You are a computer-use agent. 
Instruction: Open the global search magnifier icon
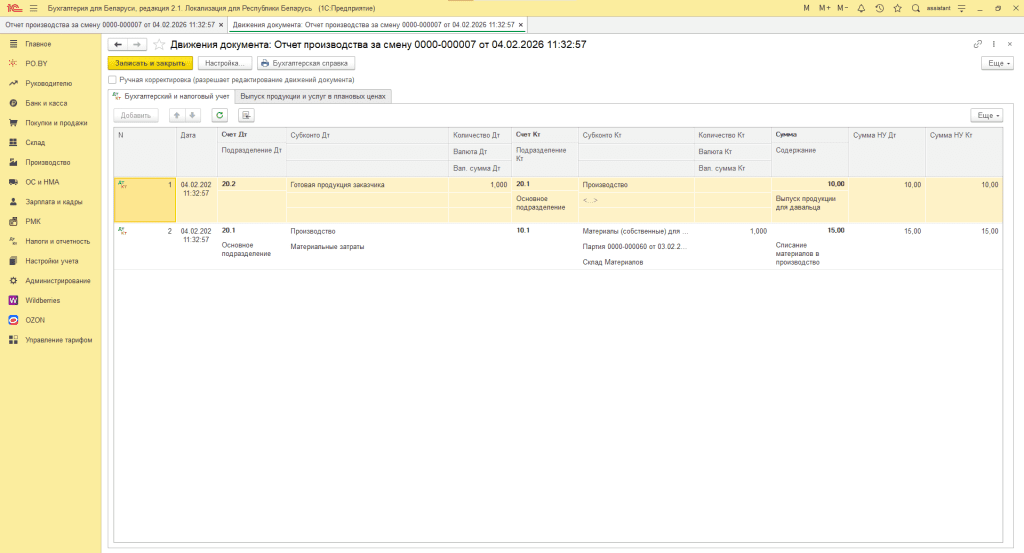[x=916, y=8]
